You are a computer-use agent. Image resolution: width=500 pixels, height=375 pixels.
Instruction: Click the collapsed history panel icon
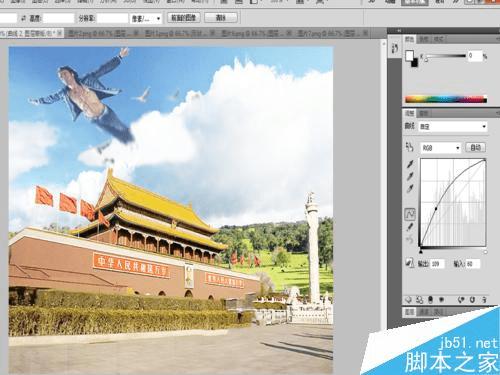coord(395,48)
